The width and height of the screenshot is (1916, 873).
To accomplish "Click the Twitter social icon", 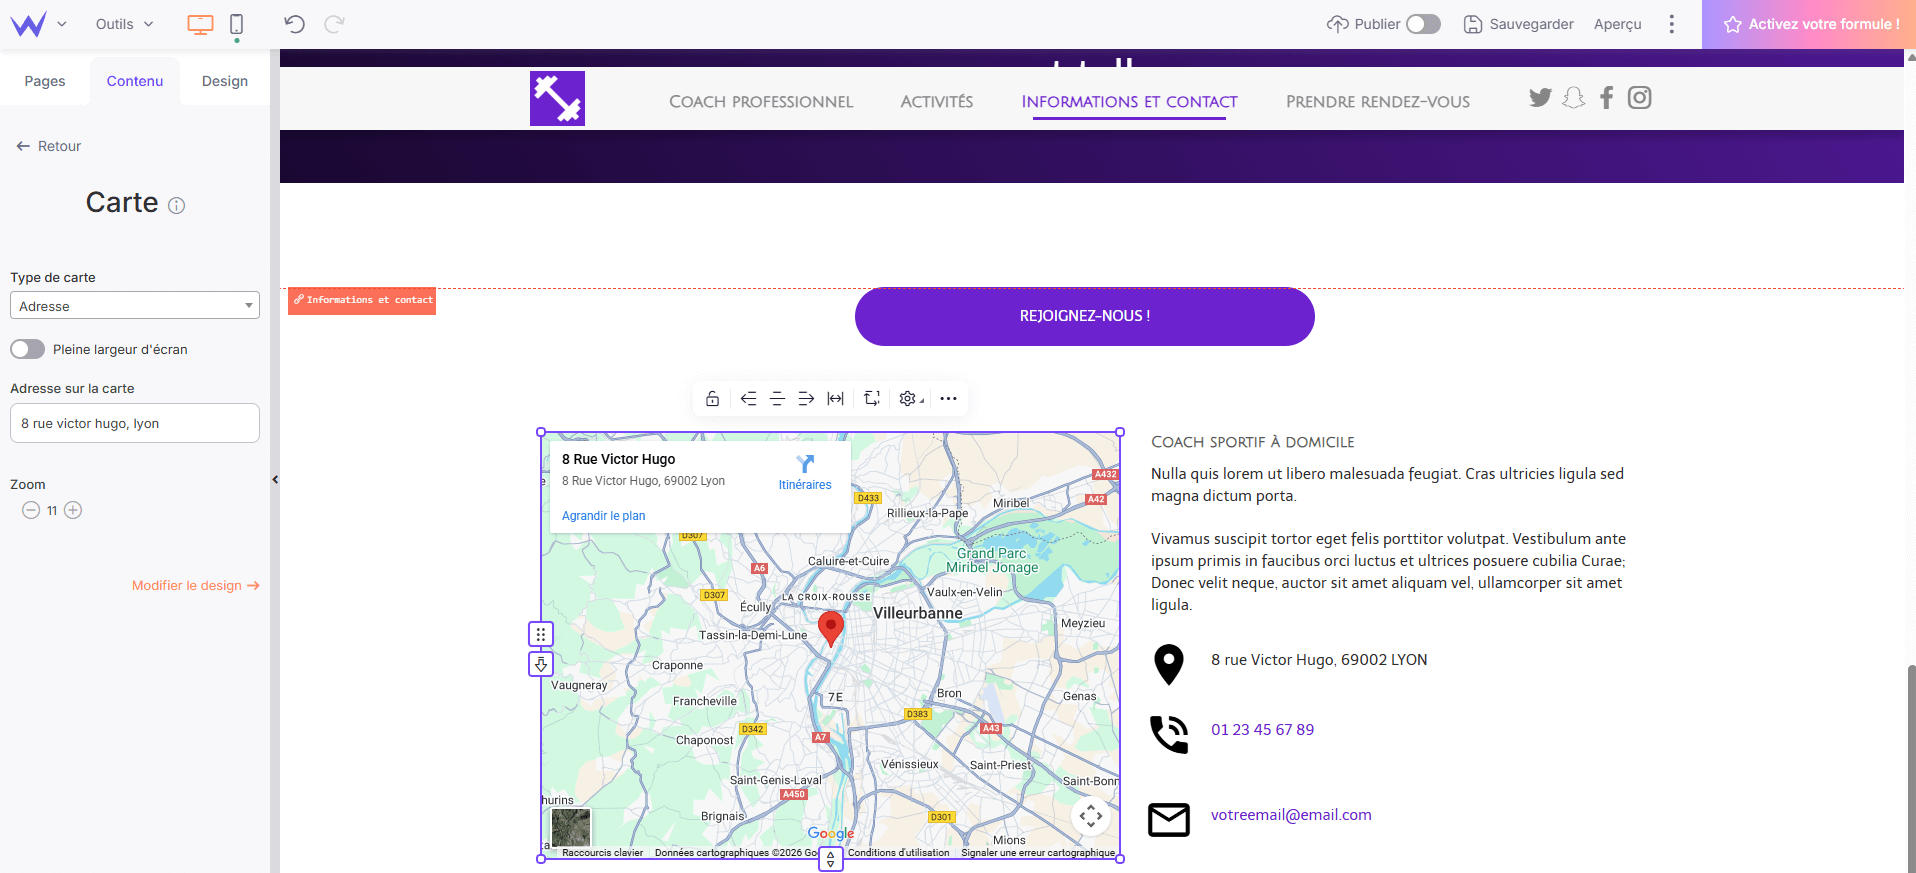I will (1540, 98).
